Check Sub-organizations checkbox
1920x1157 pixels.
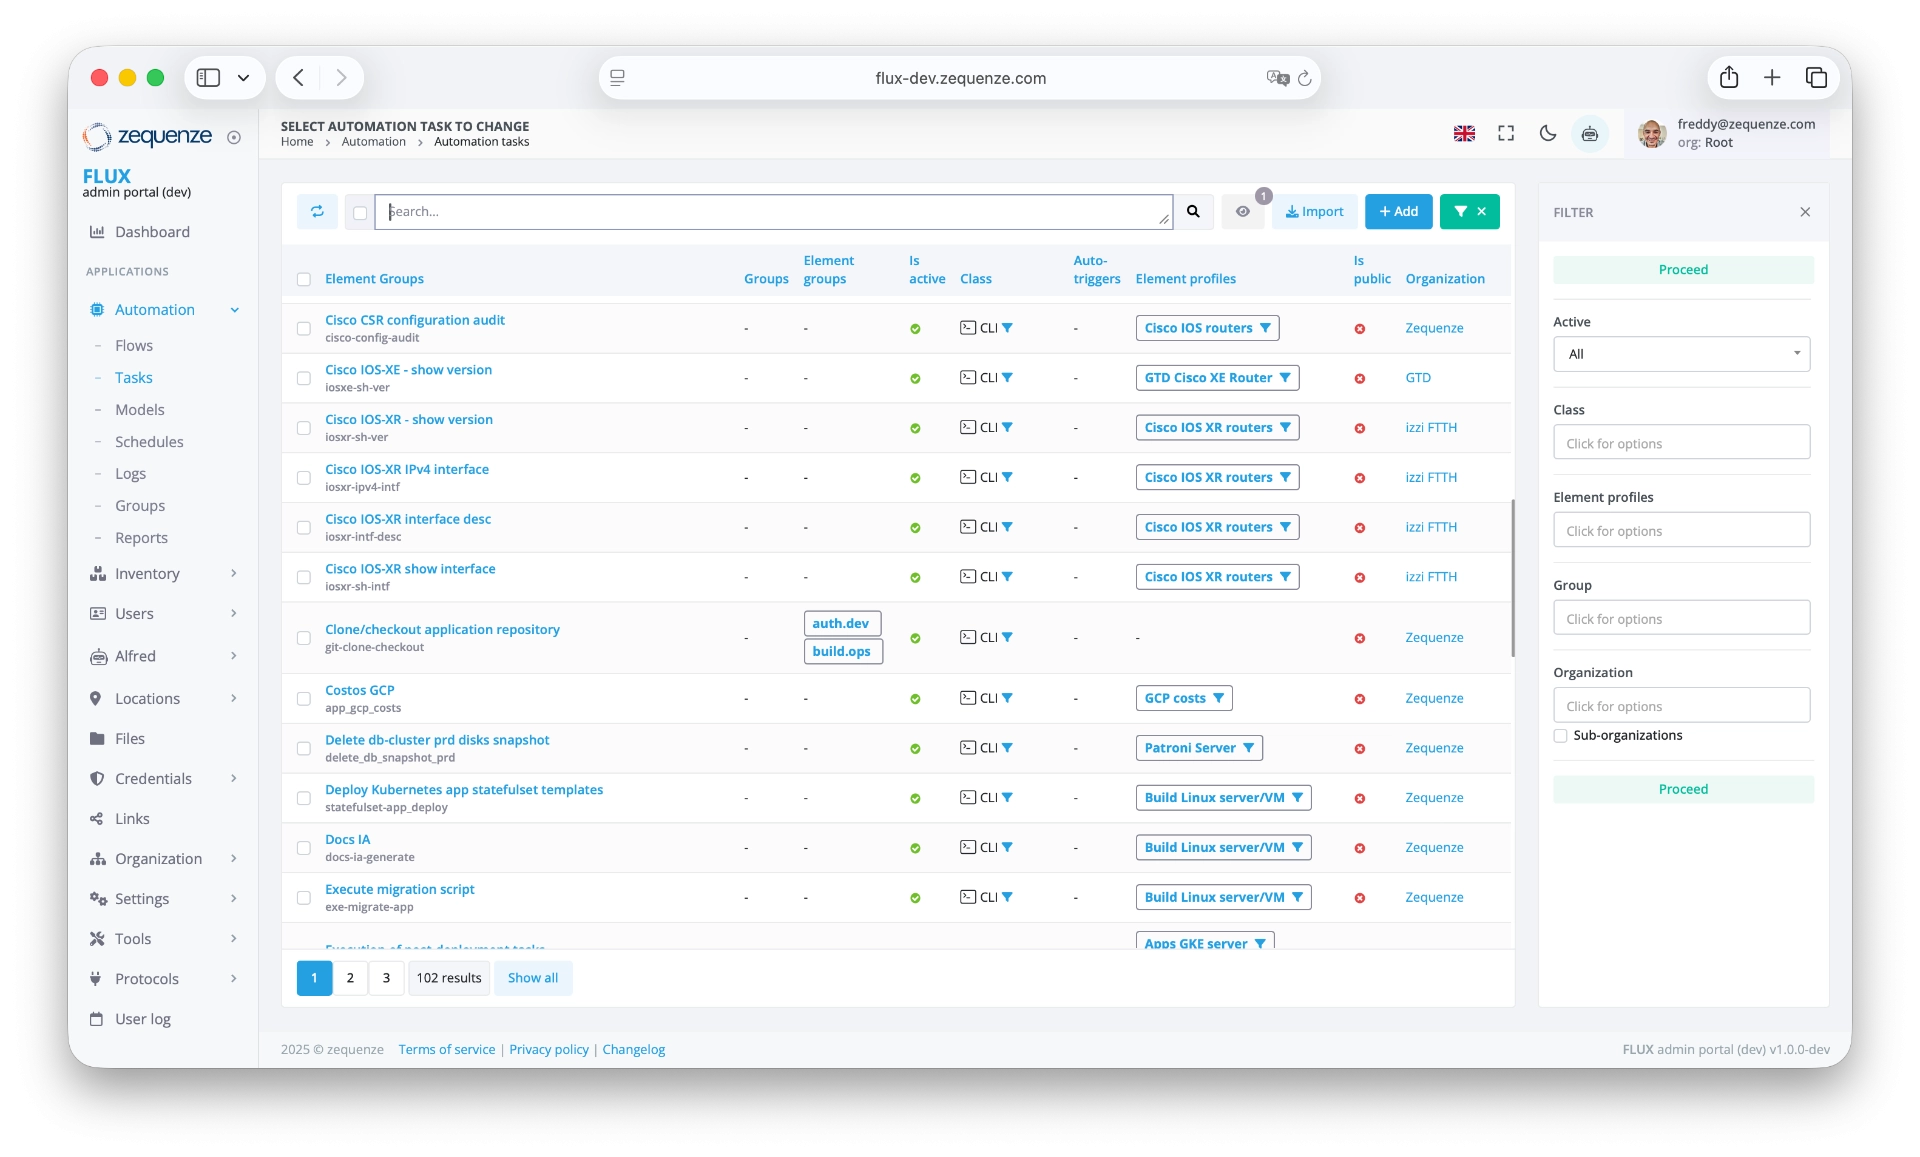point(1561,735)
